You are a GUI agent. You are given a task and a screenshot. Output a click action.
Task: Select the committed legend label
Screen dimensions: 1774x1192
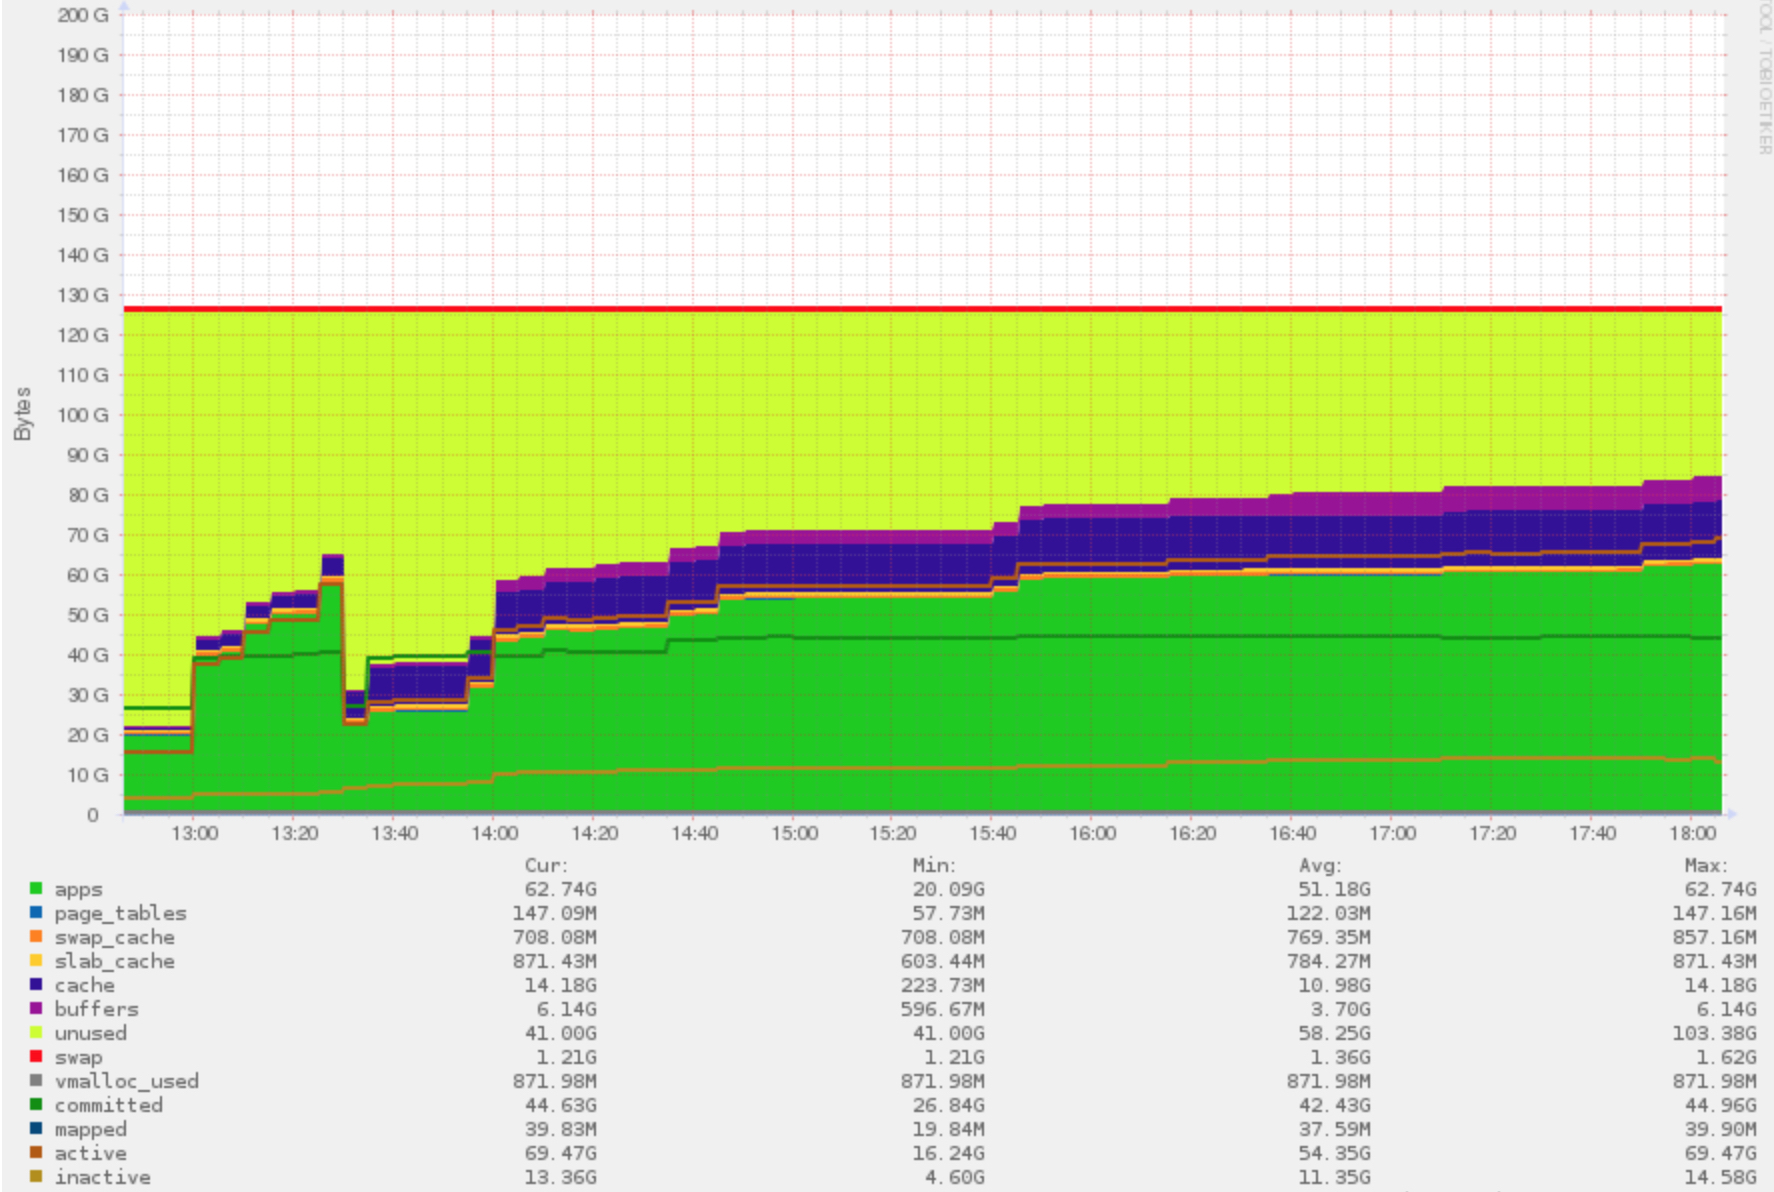tap(108, 1105)
